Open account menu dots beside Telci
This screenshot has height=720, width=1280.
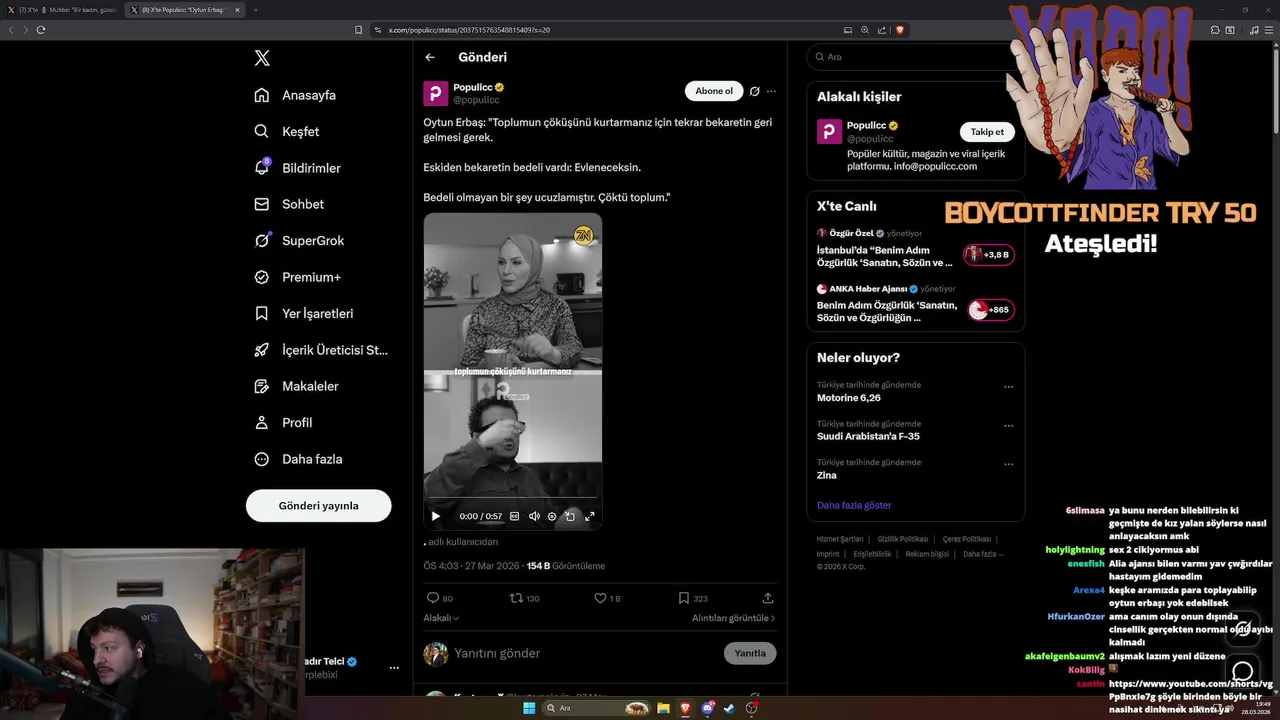(394, 667)
